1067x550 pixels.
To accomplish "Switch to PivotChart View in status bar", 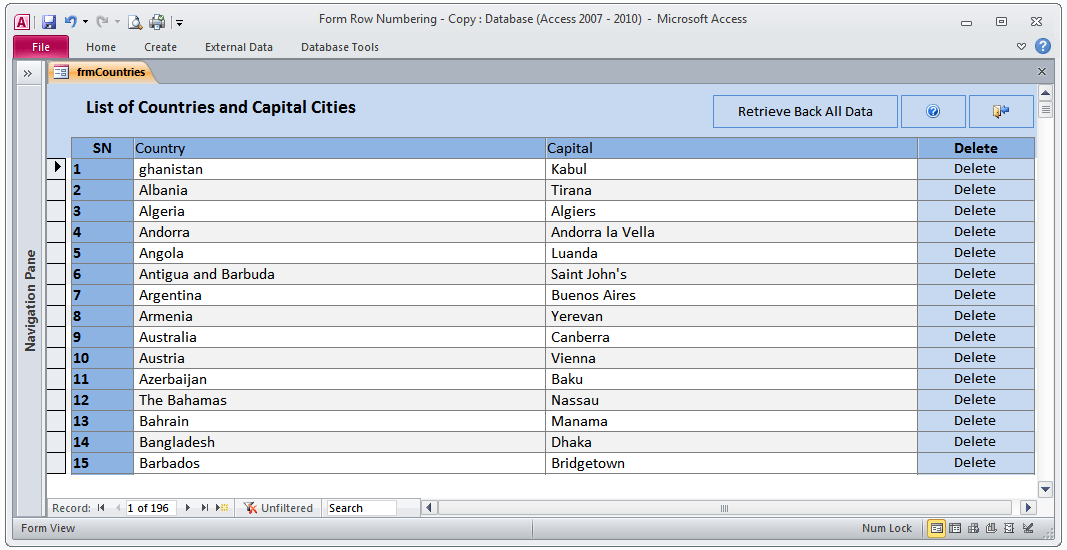I will click(991, 528).
